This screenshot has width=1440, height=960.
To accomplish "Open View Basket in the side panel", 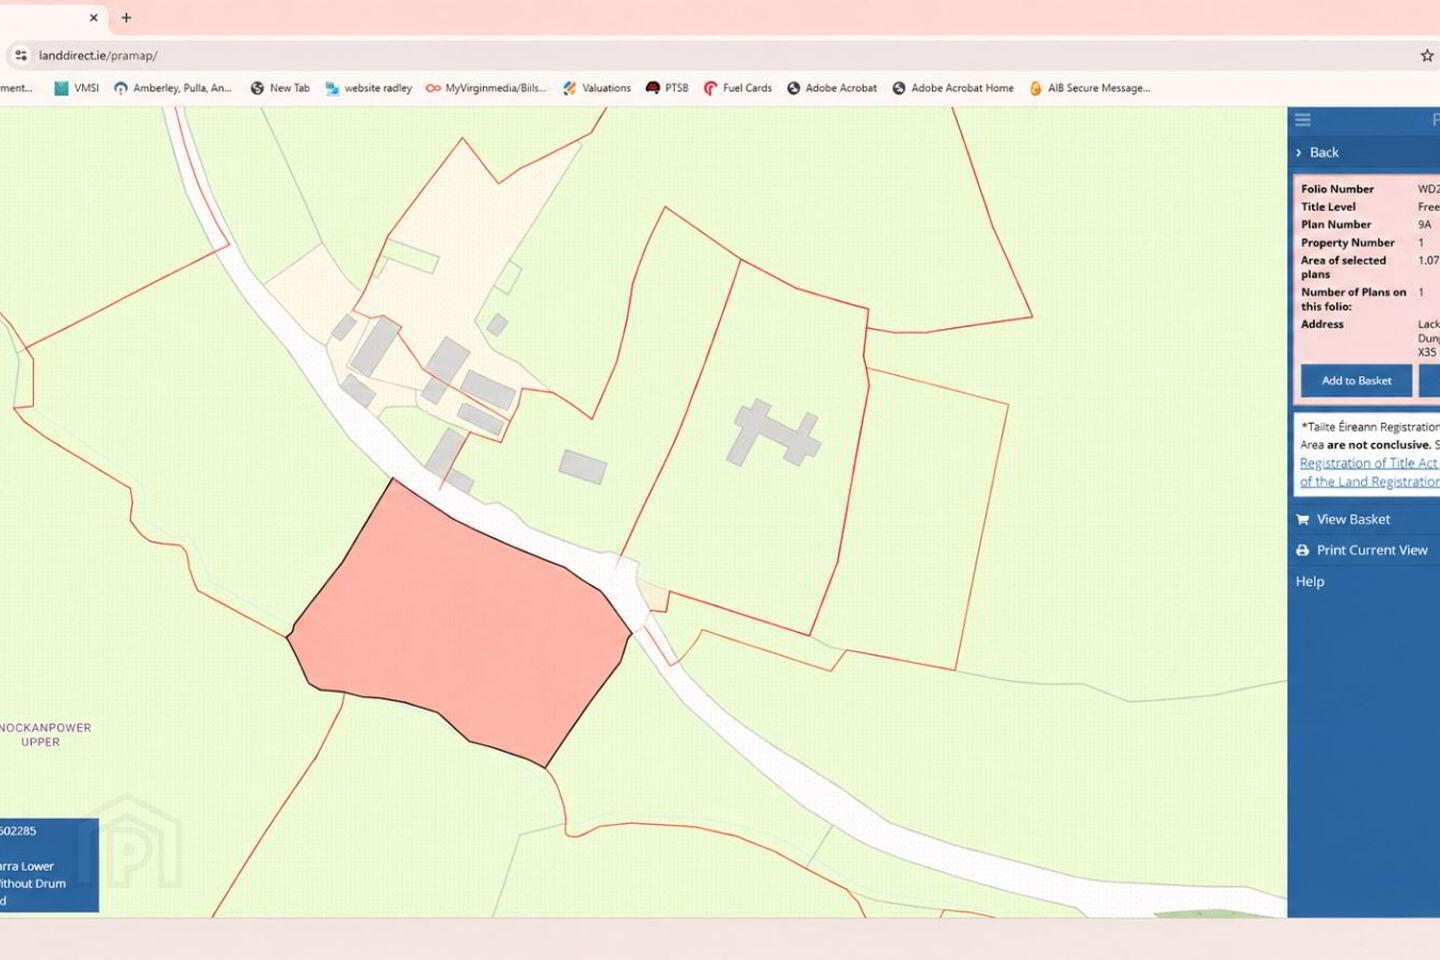I will pos(1343,519).
